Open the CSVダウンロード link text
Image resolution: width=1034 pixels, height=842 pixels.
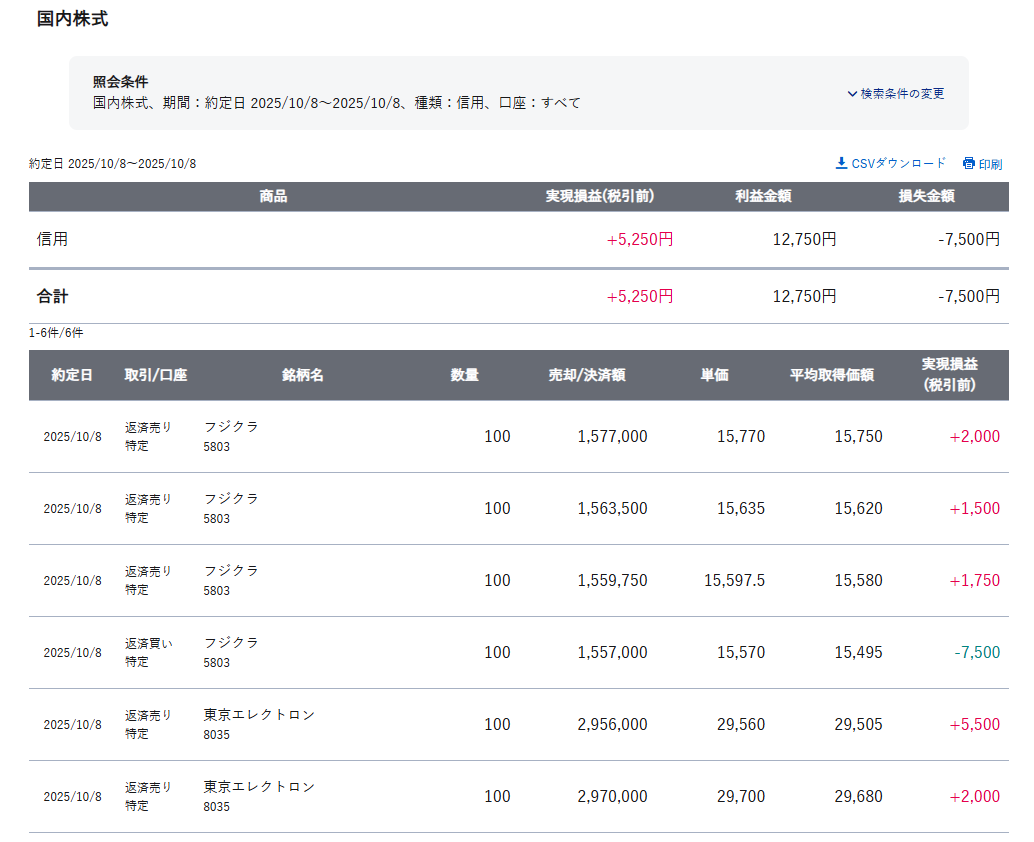tap(898, 163)
